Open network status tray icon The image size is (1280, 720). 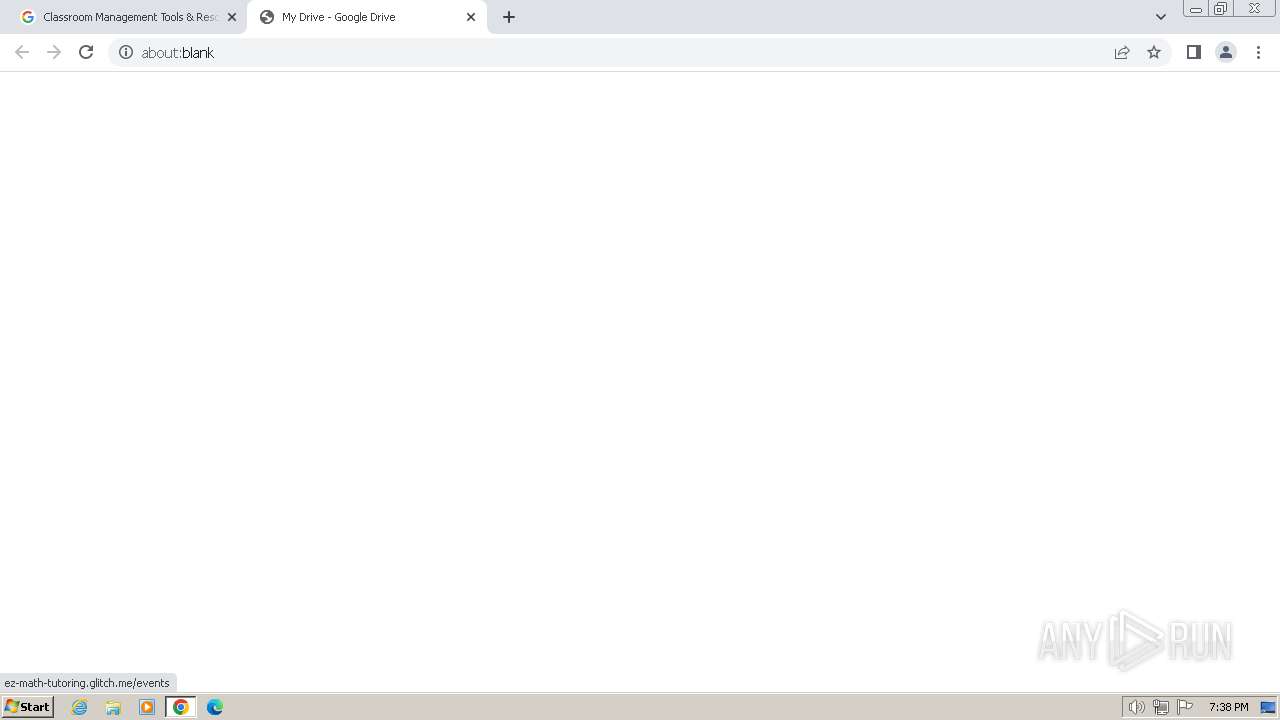click(1161, 707)
